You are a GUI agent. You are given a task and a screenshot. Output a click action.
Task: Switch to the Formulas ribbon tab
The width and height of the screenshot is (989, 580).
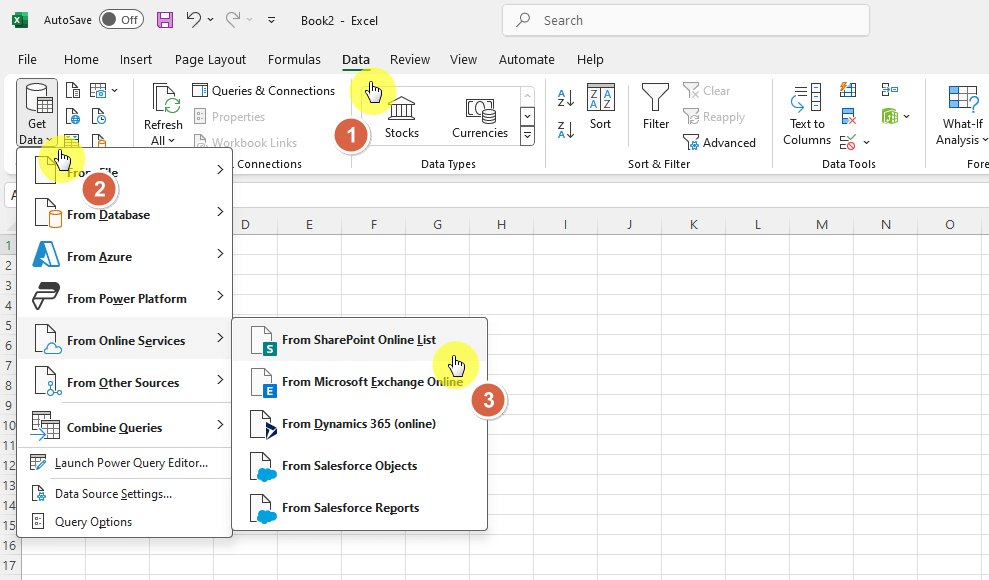pyautogui.click(x=294, y=59)
